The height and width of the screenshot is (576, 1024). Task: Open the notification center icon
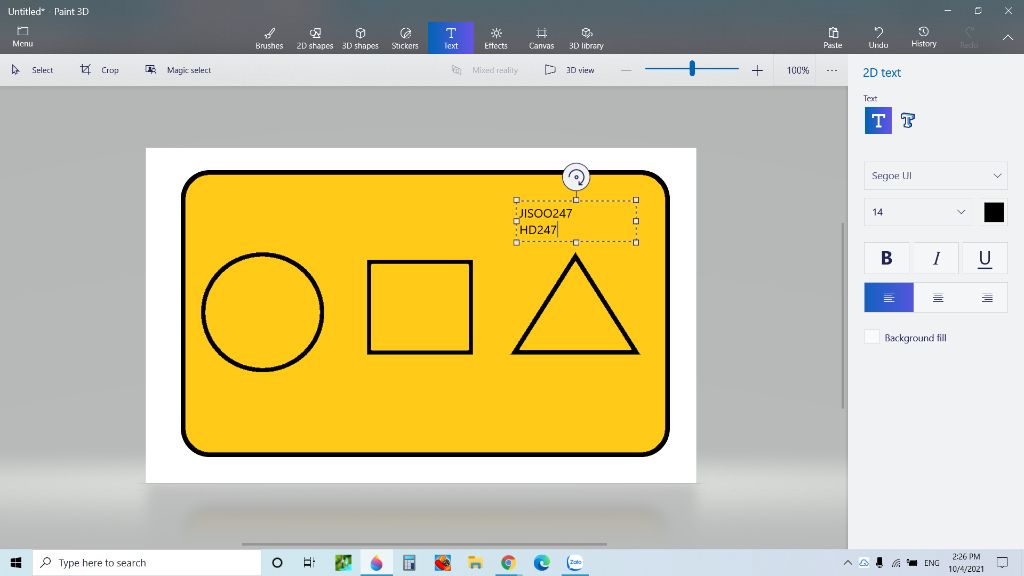click(1002, 562)
